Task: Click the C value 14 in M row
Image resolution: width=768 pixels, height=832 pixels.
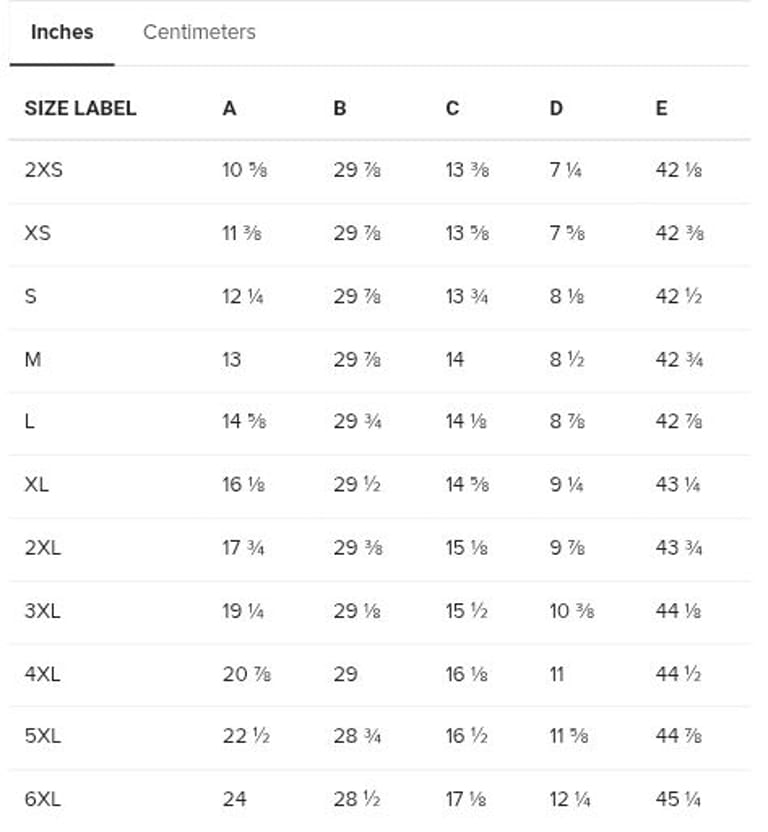Action: pos(455,359)
